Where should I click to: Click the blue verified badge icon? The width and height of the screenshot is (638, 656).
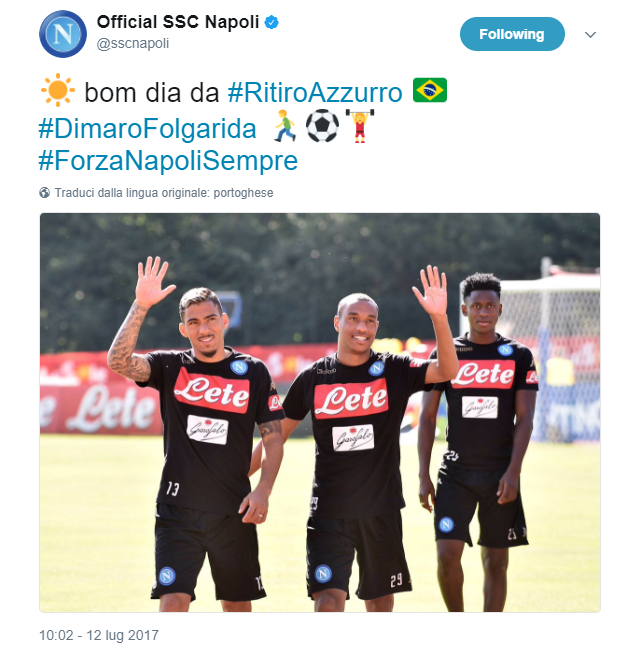(x=272, y=22)
